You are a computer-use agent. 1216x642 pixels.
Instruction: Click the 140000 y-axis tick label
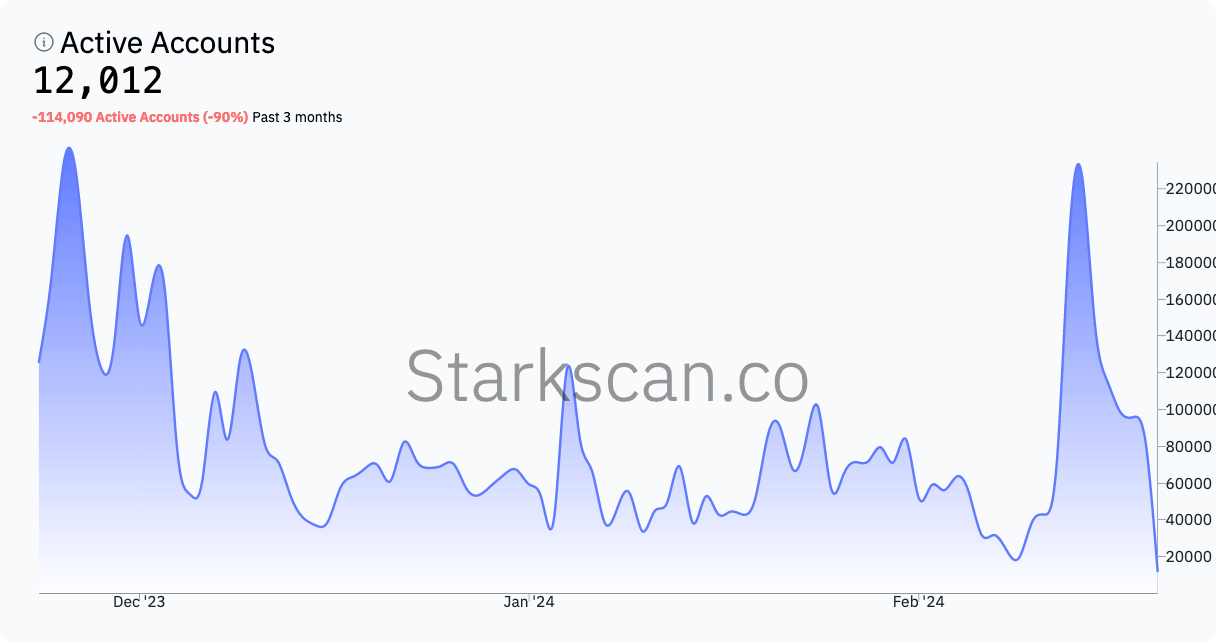point(1190,336)
